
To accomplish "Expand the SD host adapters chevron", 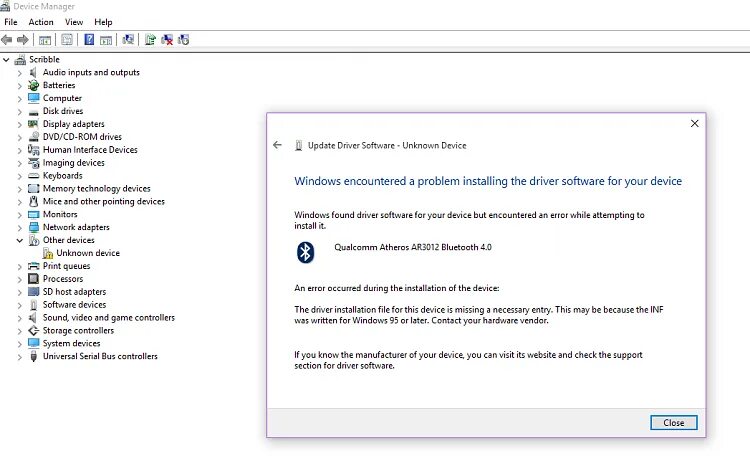I will tap(19, 292).
